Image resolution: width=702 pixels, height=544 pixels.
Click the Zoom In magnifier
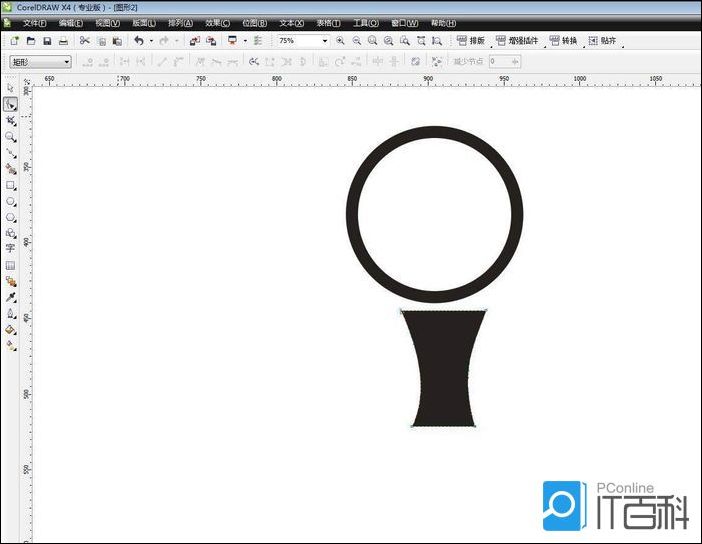tap(340, 41)
